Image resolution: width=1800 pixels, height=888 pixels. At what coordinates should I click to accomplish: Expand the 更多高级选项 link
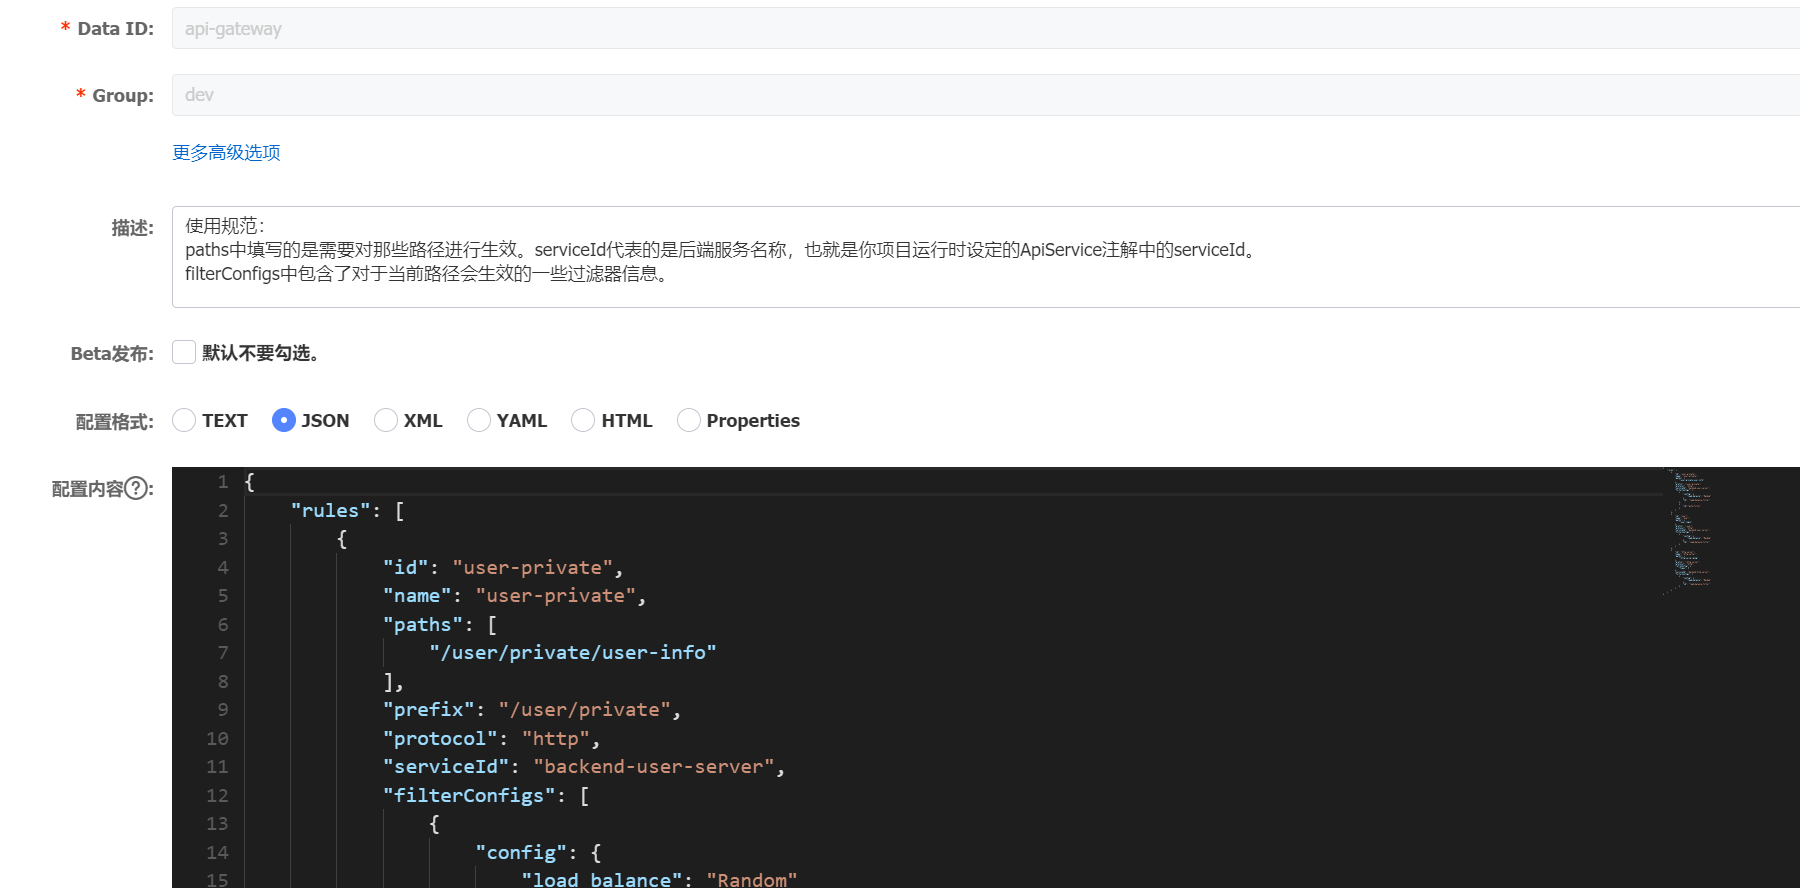(x=226, y=153)
